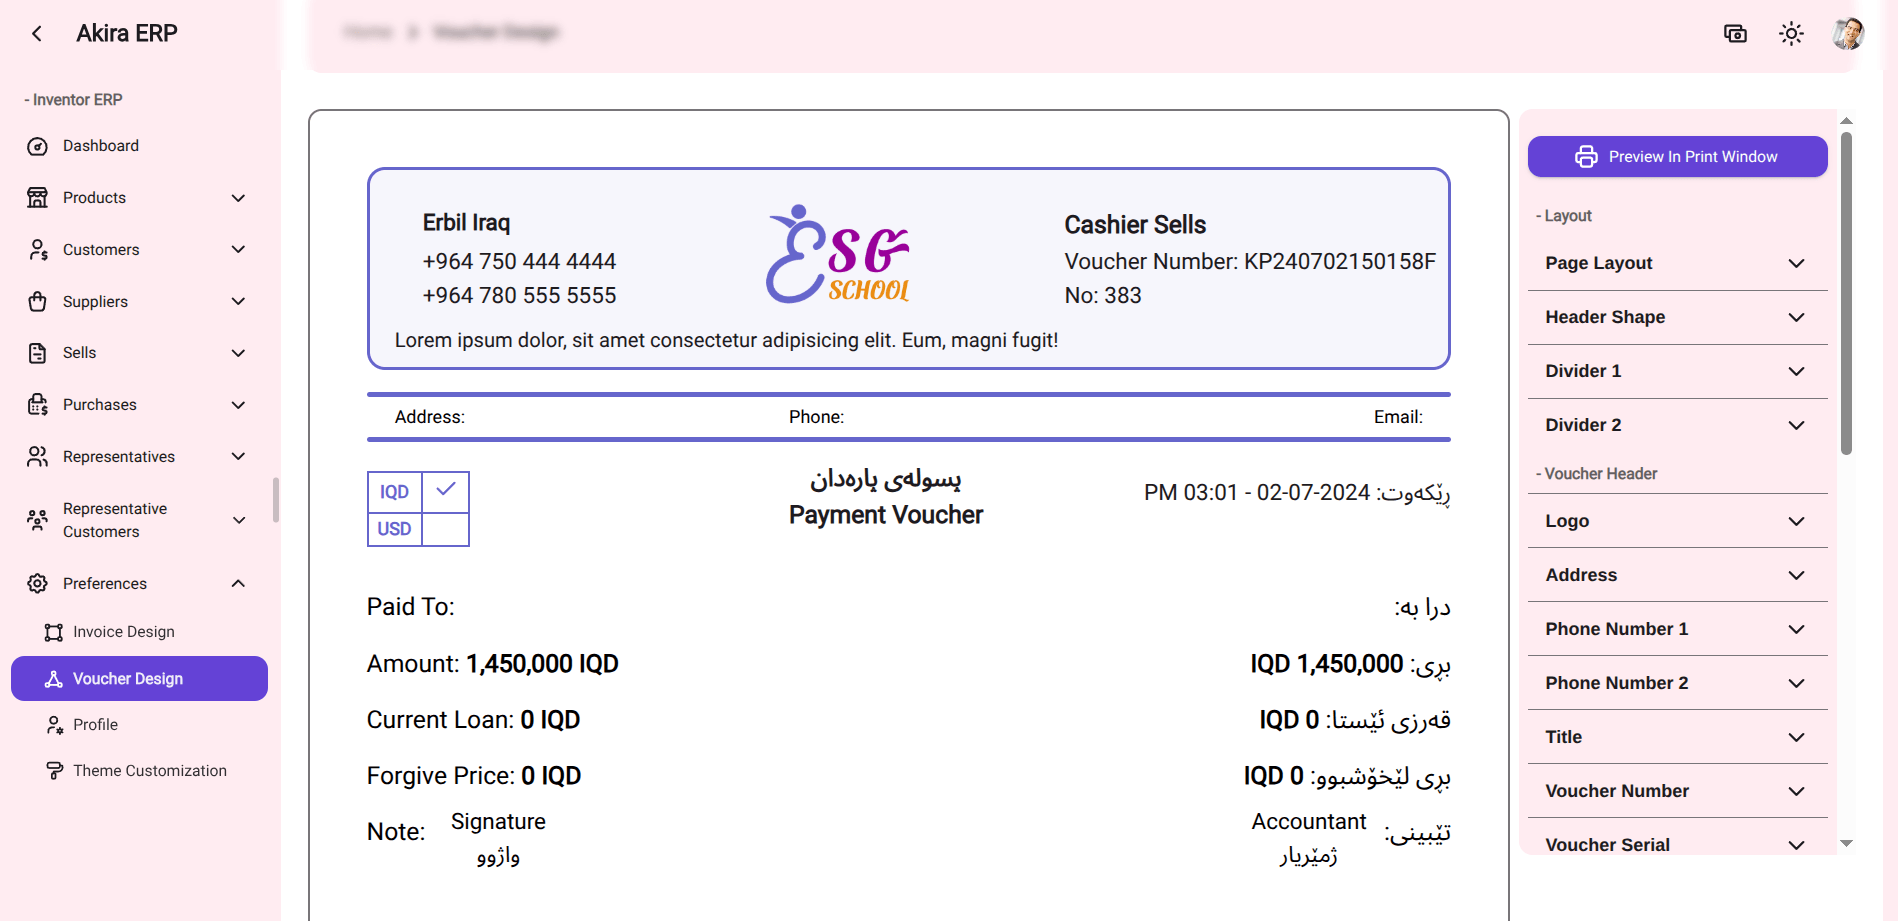Screen dimensions: 1898x921
Task: Click the Profile user-settings icon
Action: [x=54, y=725]
